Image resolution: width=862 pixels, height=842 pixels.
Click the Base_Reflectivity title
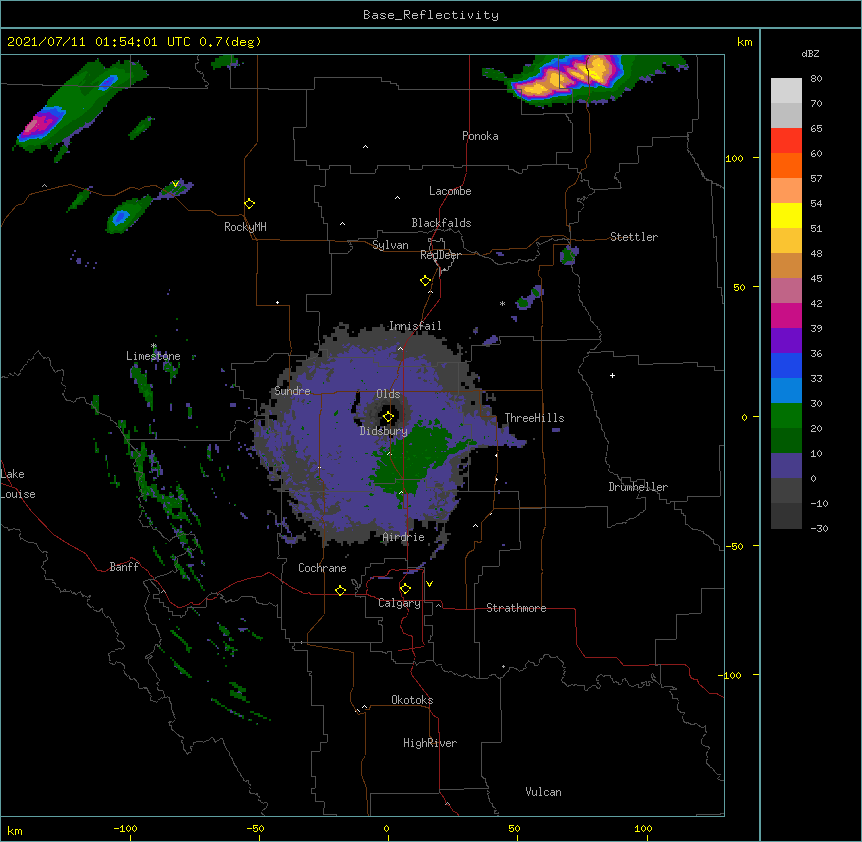pos(431,15)
